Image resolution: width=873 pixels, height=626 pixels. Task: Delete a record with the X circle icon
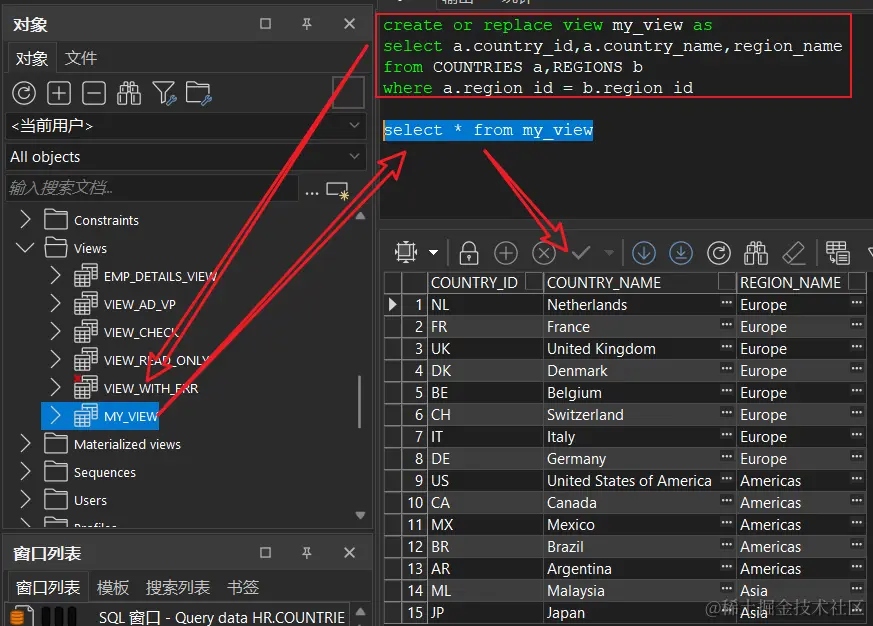[x=544, y=253]
